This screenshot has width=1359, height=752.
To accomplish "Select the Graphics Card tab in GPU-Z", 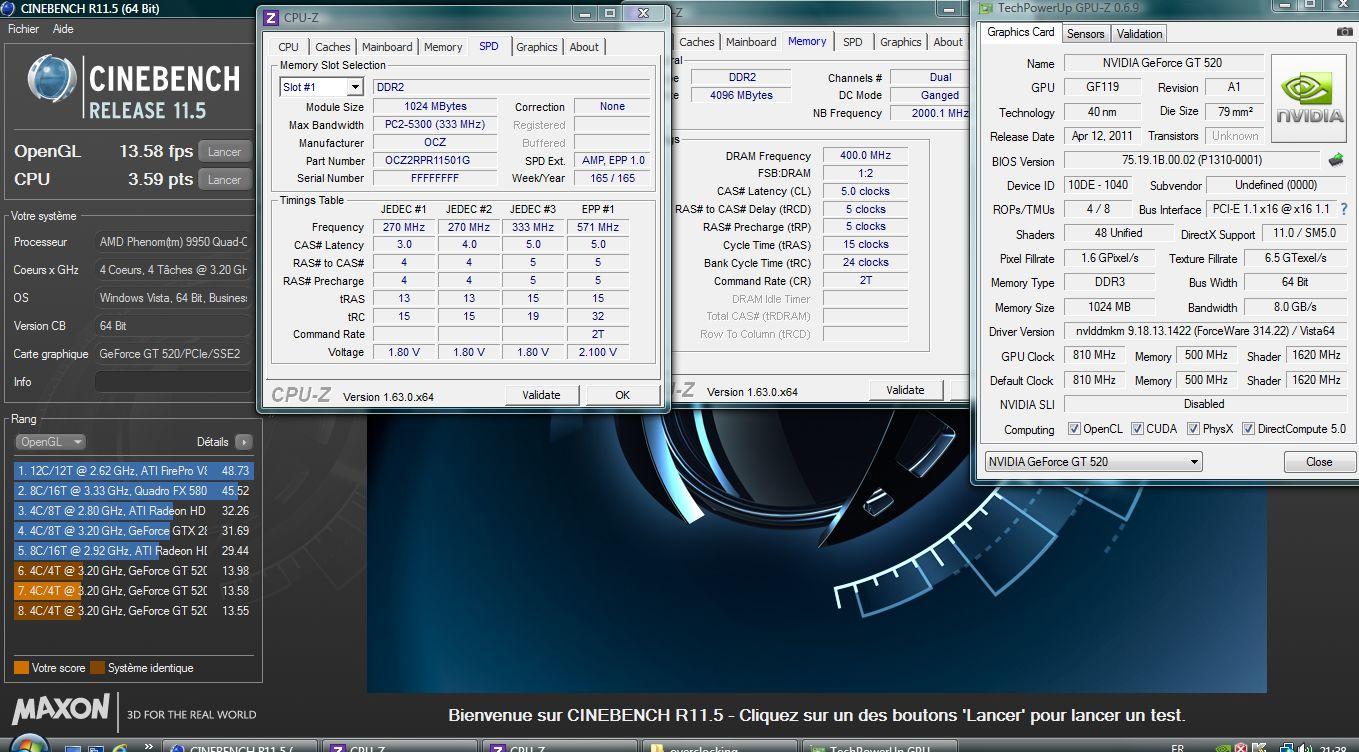I will (x=1021, y=32).
